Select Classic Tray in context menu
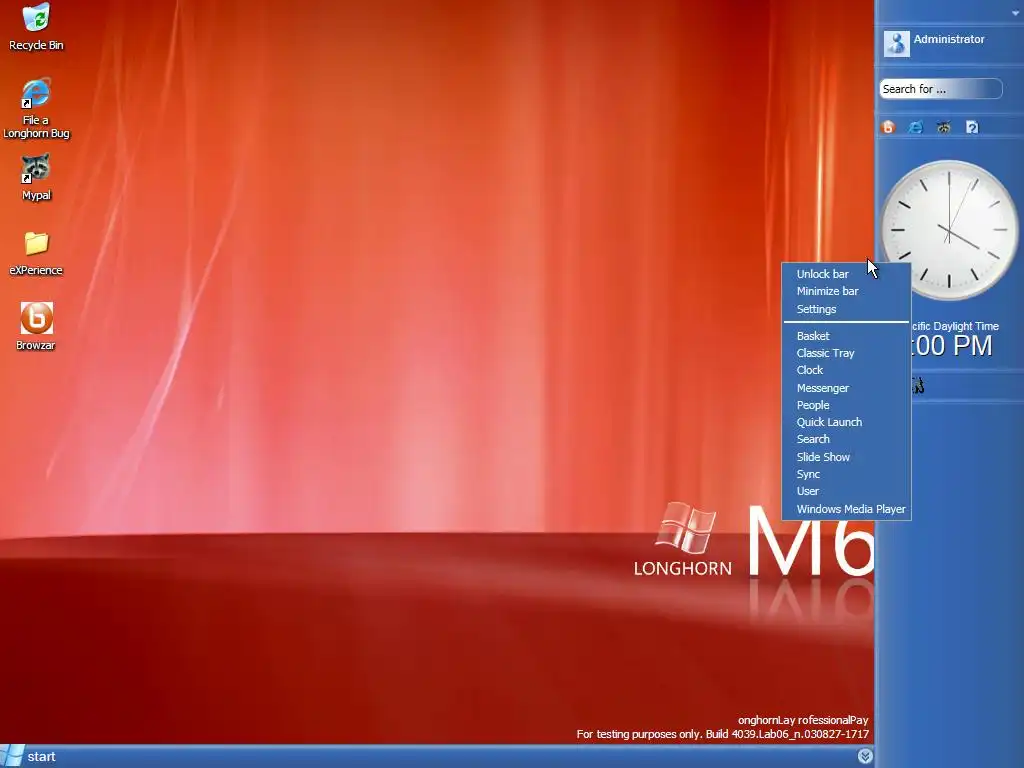Viewport: 1024px width, 768px height. 846,353
